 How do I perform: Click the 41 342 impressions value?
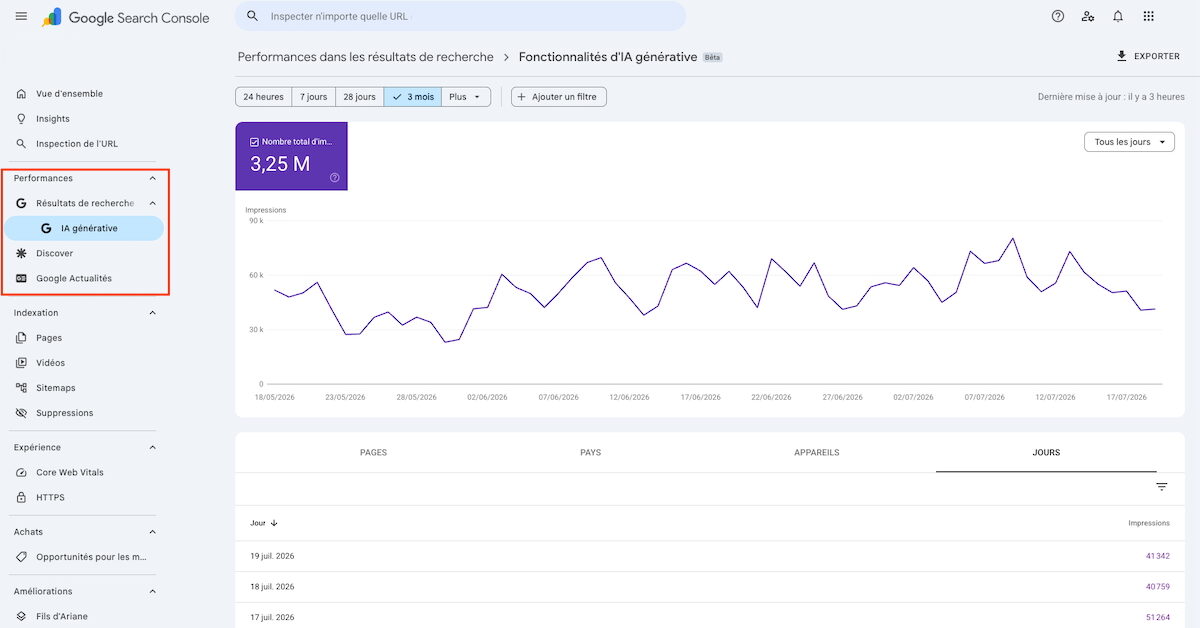click(x=1158, y=556)
